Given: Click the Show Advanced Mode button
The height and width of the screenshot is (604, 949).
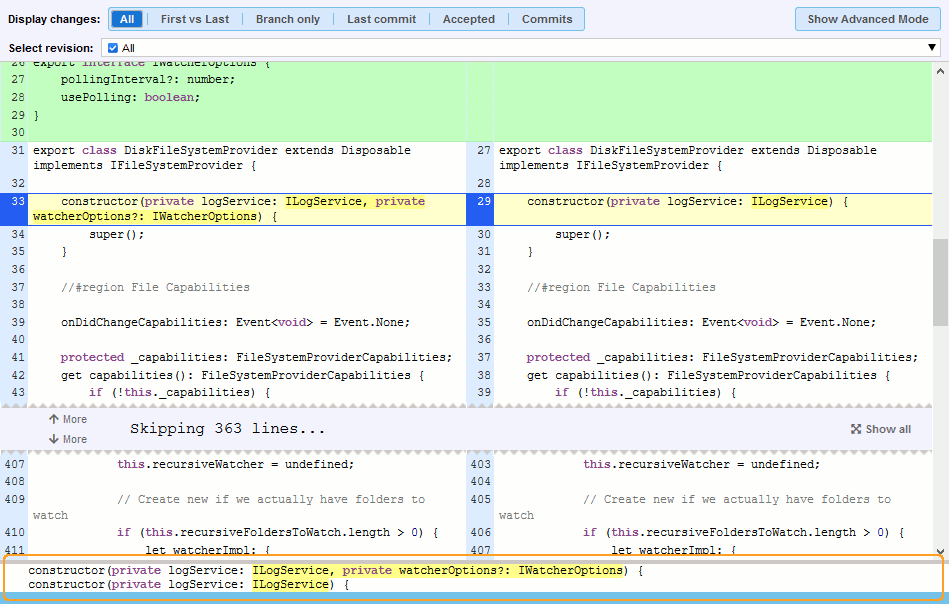Looking at the screenshot, I should (x=867, y=19).
